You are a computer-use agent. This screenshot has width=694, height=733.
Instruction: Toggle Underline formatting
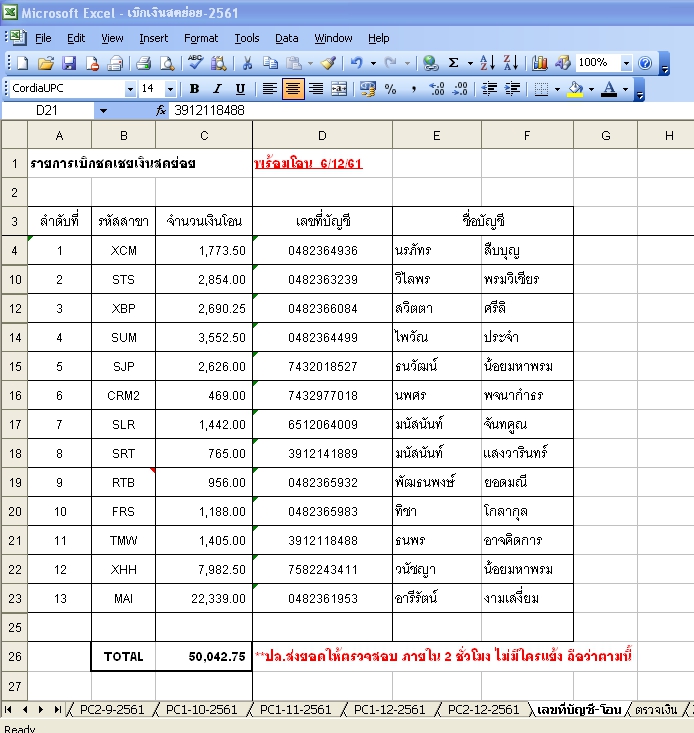(240, 89)
